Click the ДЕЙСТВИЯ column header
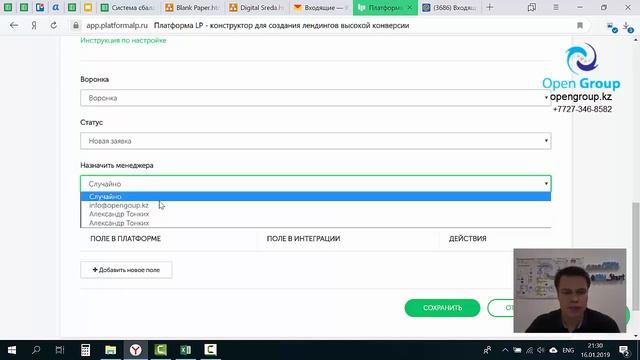640x360 pixels. tap(467, 238)
